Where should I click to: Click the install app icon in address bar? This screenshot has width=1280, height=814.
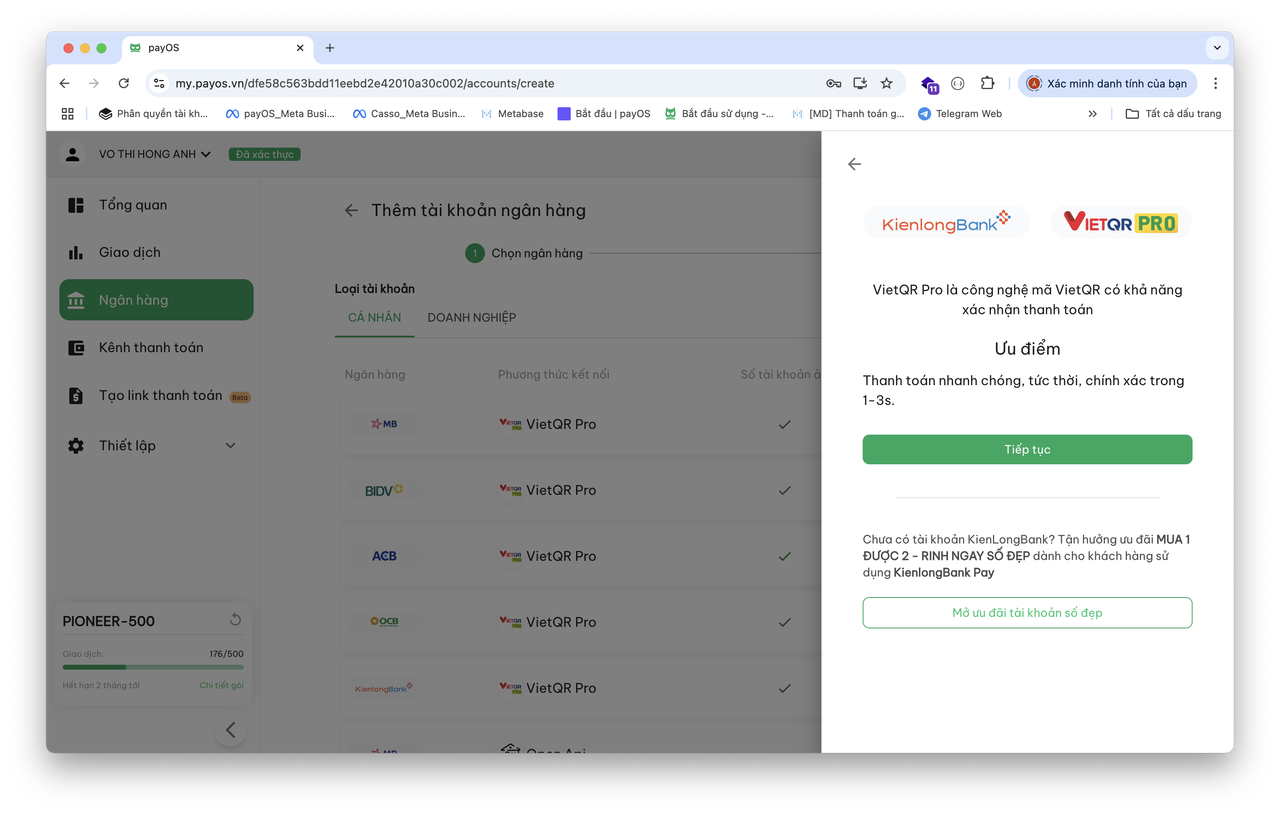click(859, 83)
